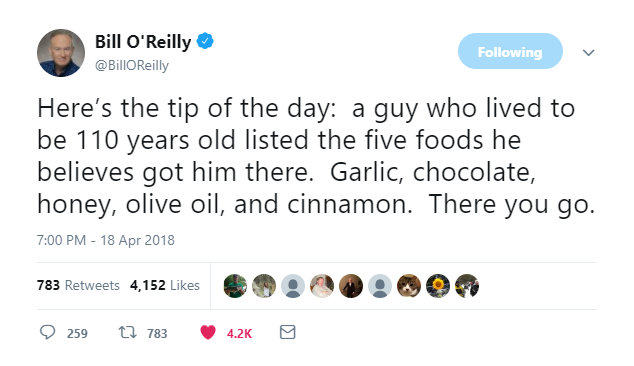This screenshot has height=366, width=634.
Task: Click the reply speech bubble icon
Action: click(47, 332)
